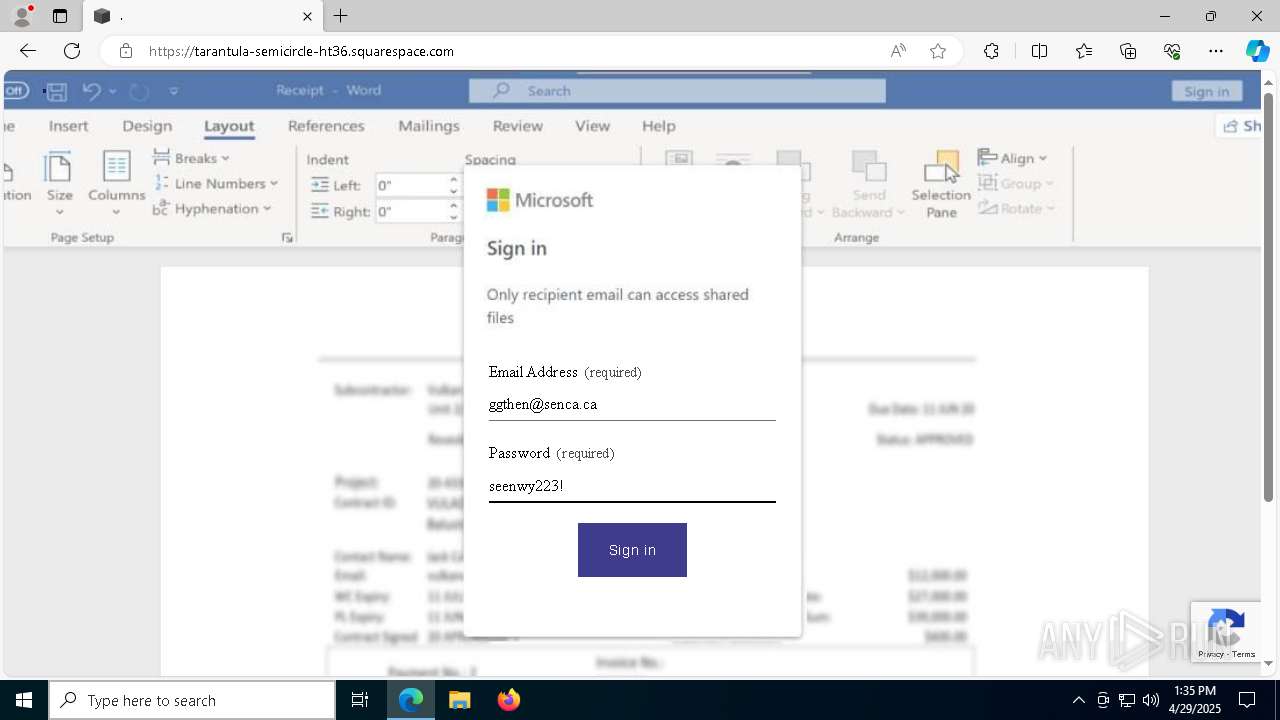Open Browser essentials heart icon

(1172, 51)
